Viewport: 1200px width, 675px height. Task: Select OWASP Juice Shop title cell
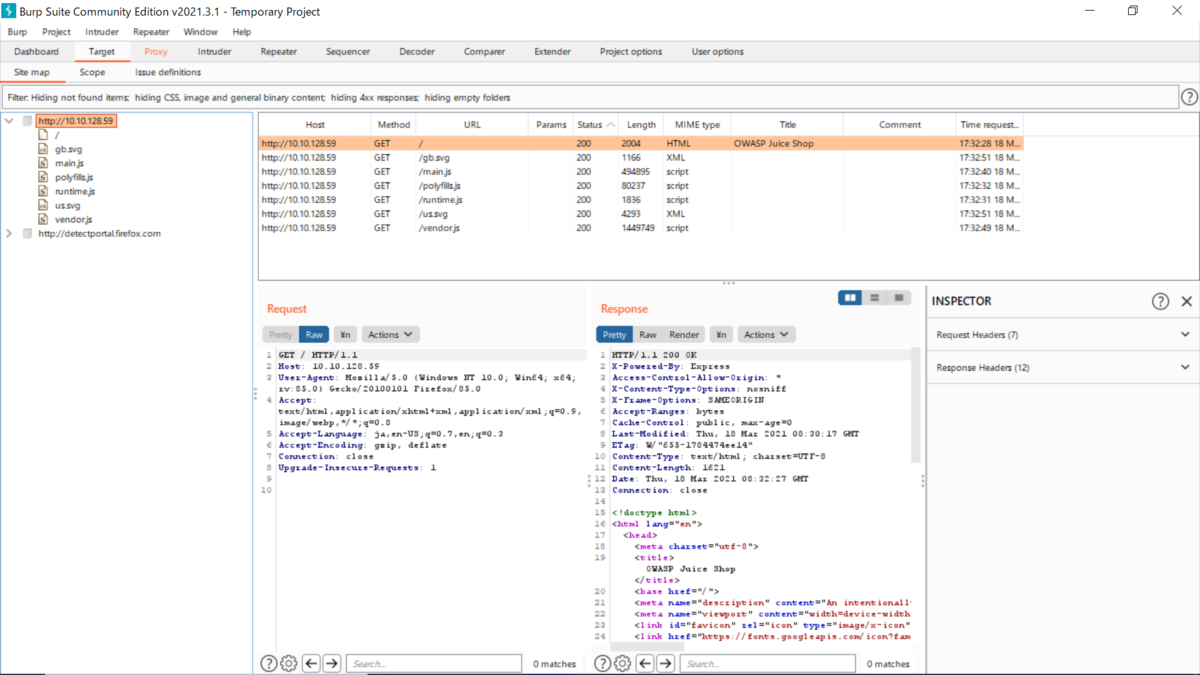pyautogui.click(x=787, y=144)
